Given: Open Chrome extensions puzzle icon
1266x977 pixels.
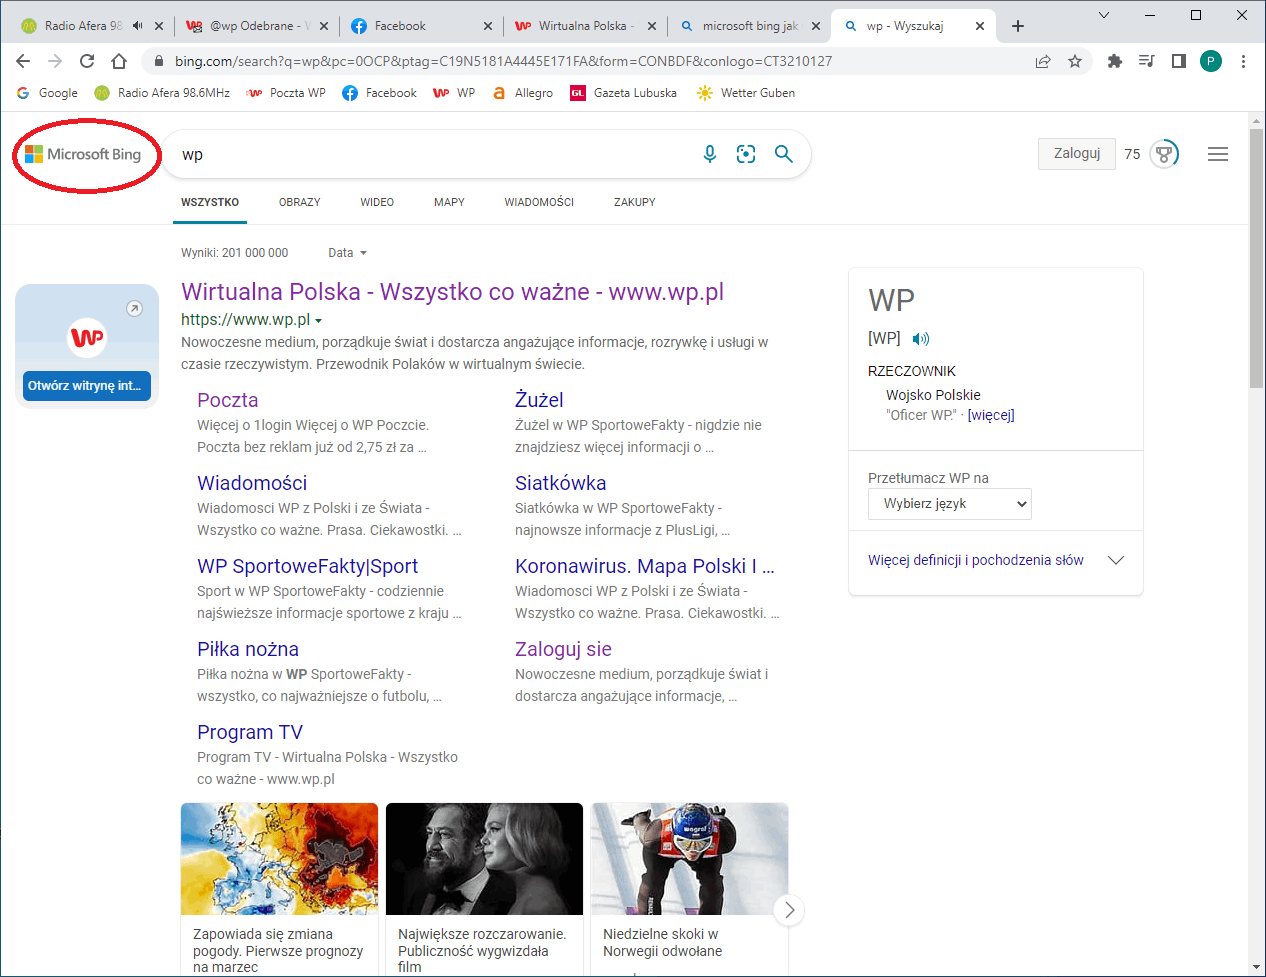Looking at the screenshot, I should pos(1115,61).
